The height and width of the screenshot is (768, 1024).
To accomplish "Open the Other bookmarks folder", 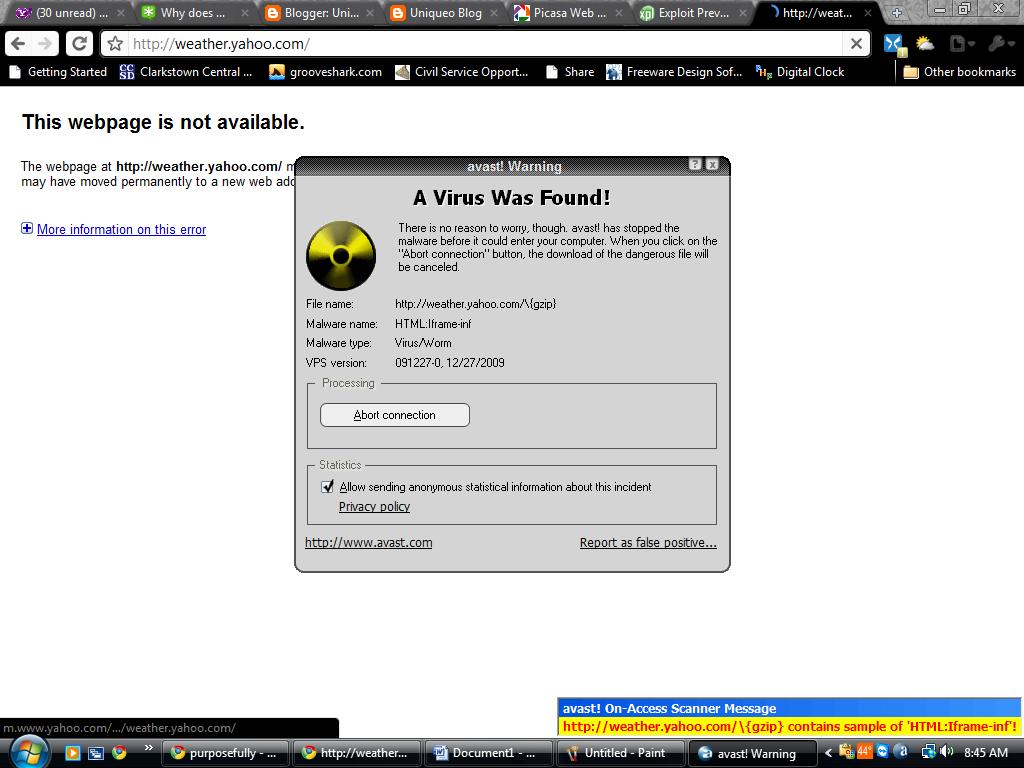I will pyautogui.click(x=959, y=72).
